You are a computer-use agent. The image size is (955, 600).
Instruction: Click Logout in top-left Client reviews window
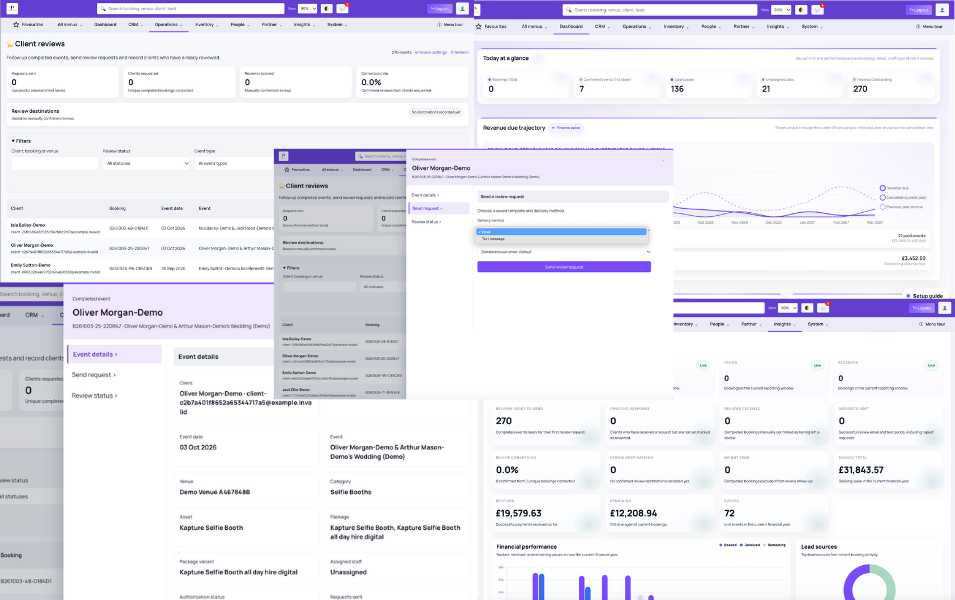pos(440,9)
